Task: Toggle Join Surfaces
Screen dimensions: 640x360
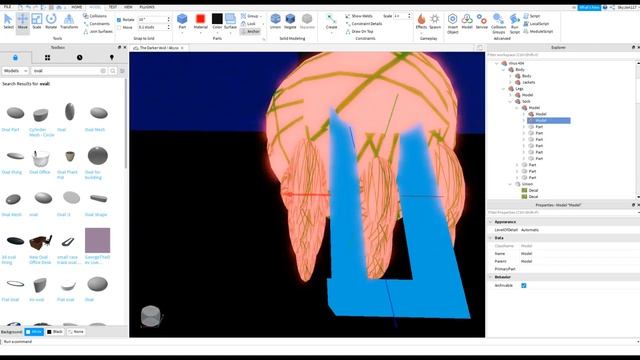Action: click(x=98, y=31)
